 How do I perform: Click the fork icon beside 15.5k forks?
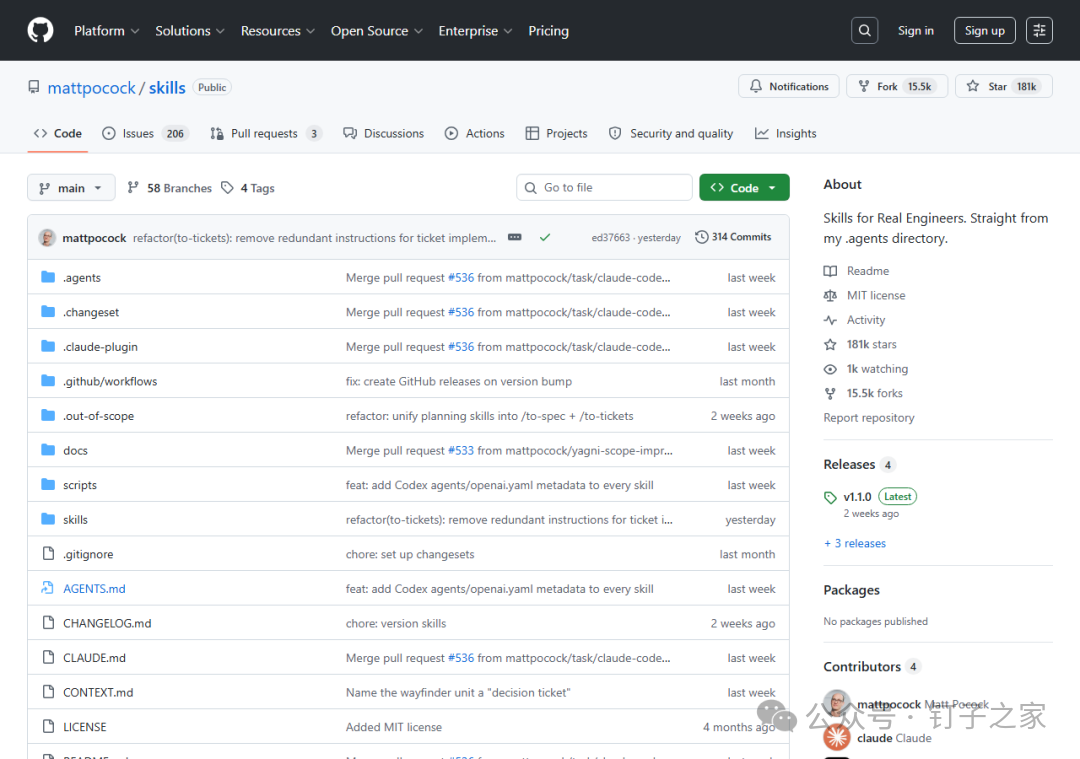830,393
